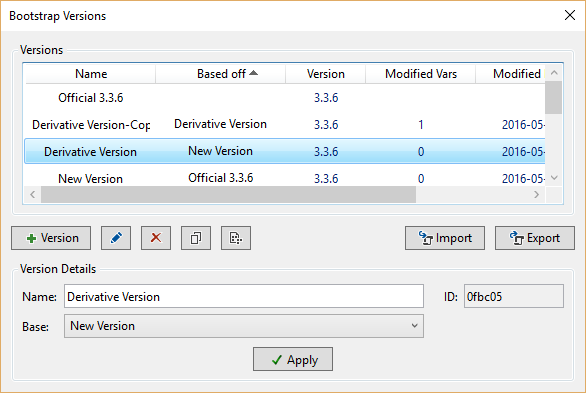Click Modified Vars value 1

tap(421, 125)
